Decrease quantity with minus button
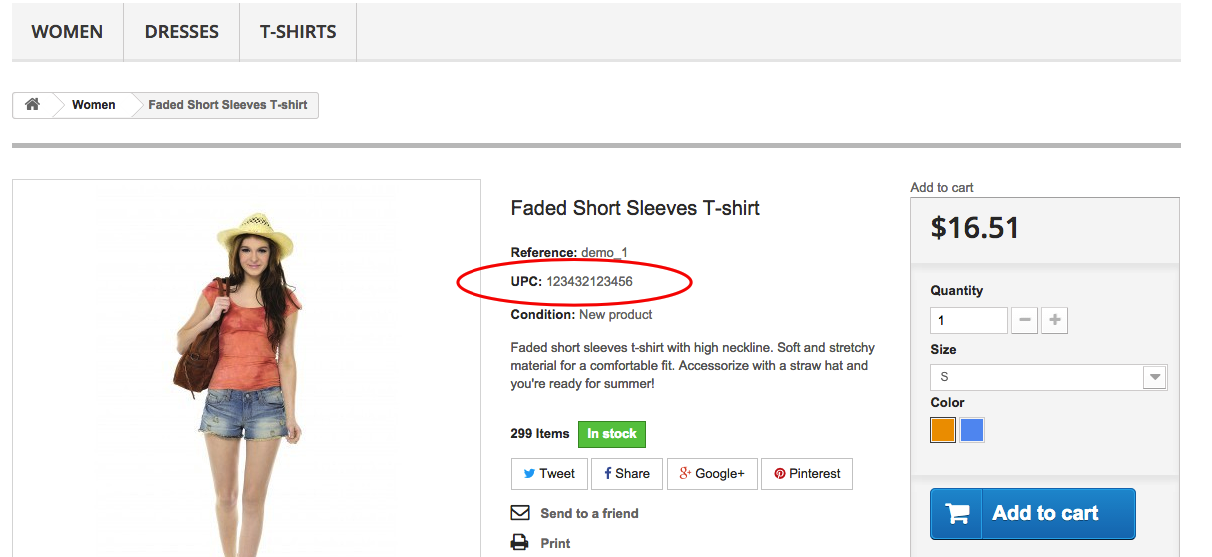Image resolution: width=1212 pixels, height=557 pixels. click(x=1024, y=321)
